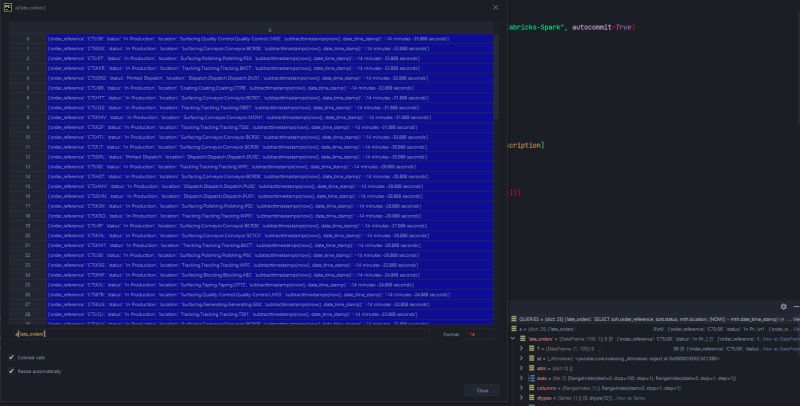The image size is (800, 406).
Task: Toggle the Colored cells checkbox
Action: (11, 358)
